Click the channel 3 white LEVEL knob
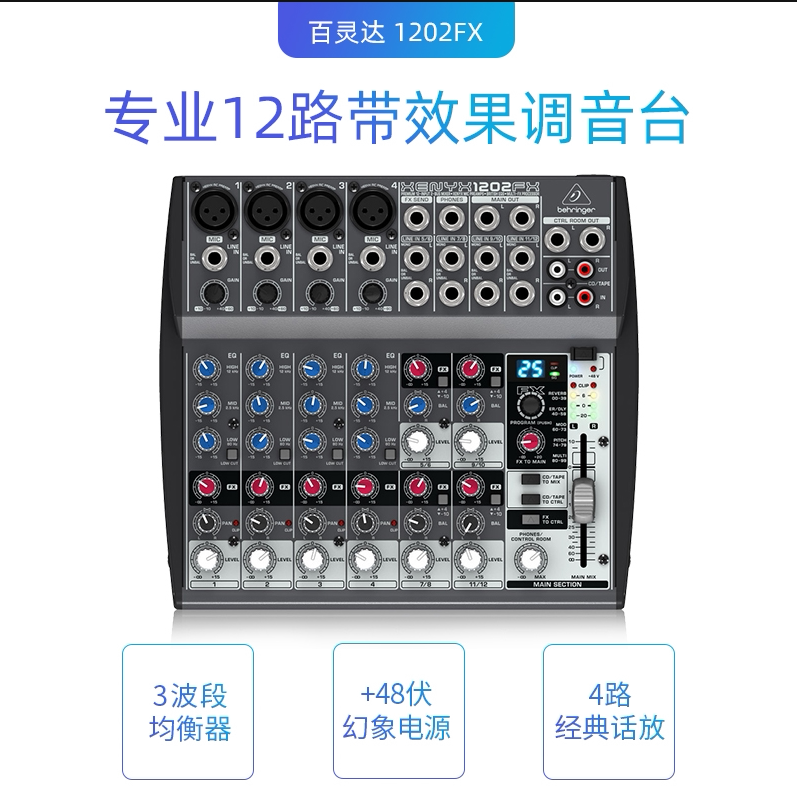 pos(312,559)
